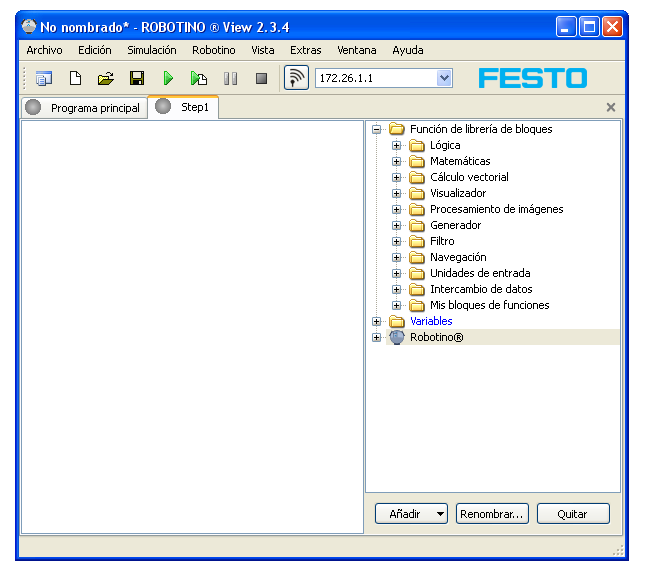Image resolution: width=655 pixels, height=574 pixels.
Task: Open the Simulación menu
Action: click(x=152, y=50)
